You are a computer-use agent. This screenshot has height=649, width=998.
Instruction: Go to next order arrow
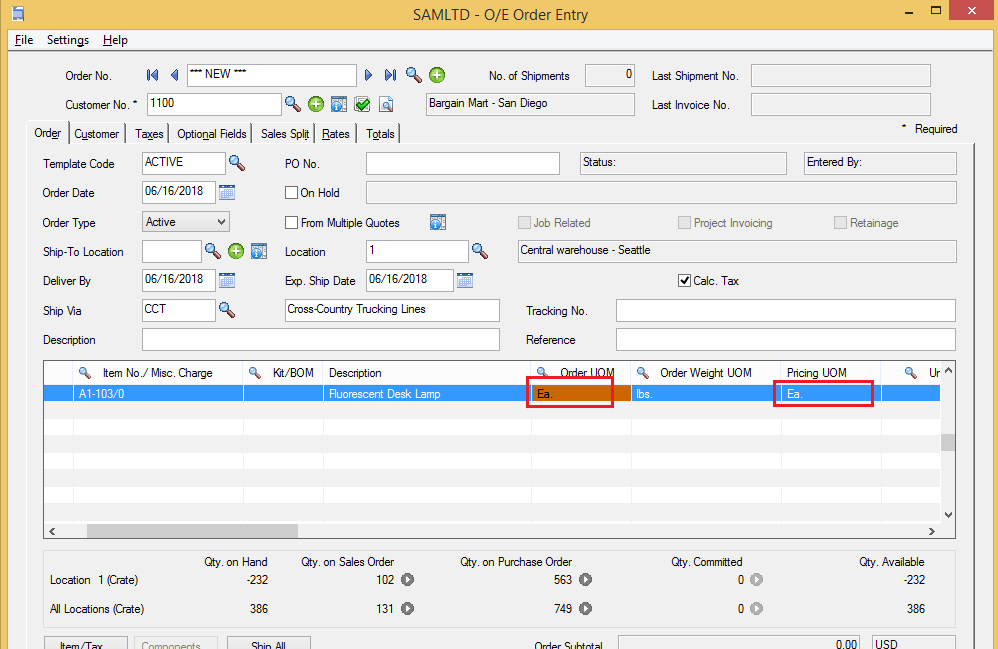(x=369, y=75)
